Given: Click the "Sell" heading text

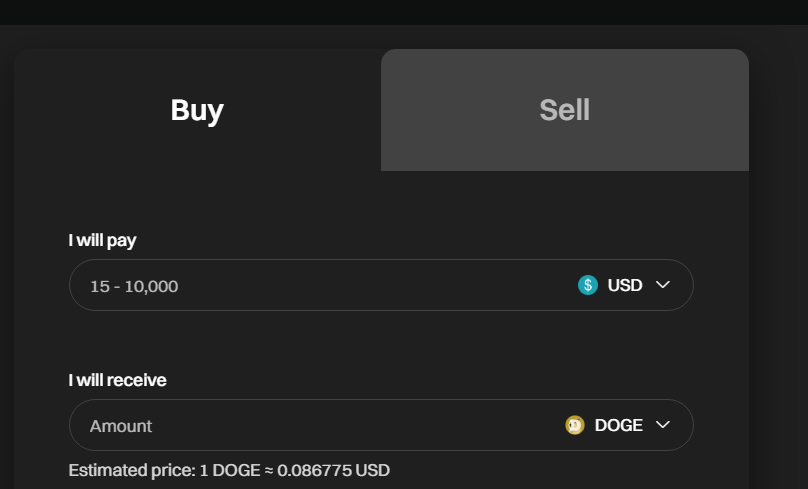Looking at the screenshot, I should 564,110.
